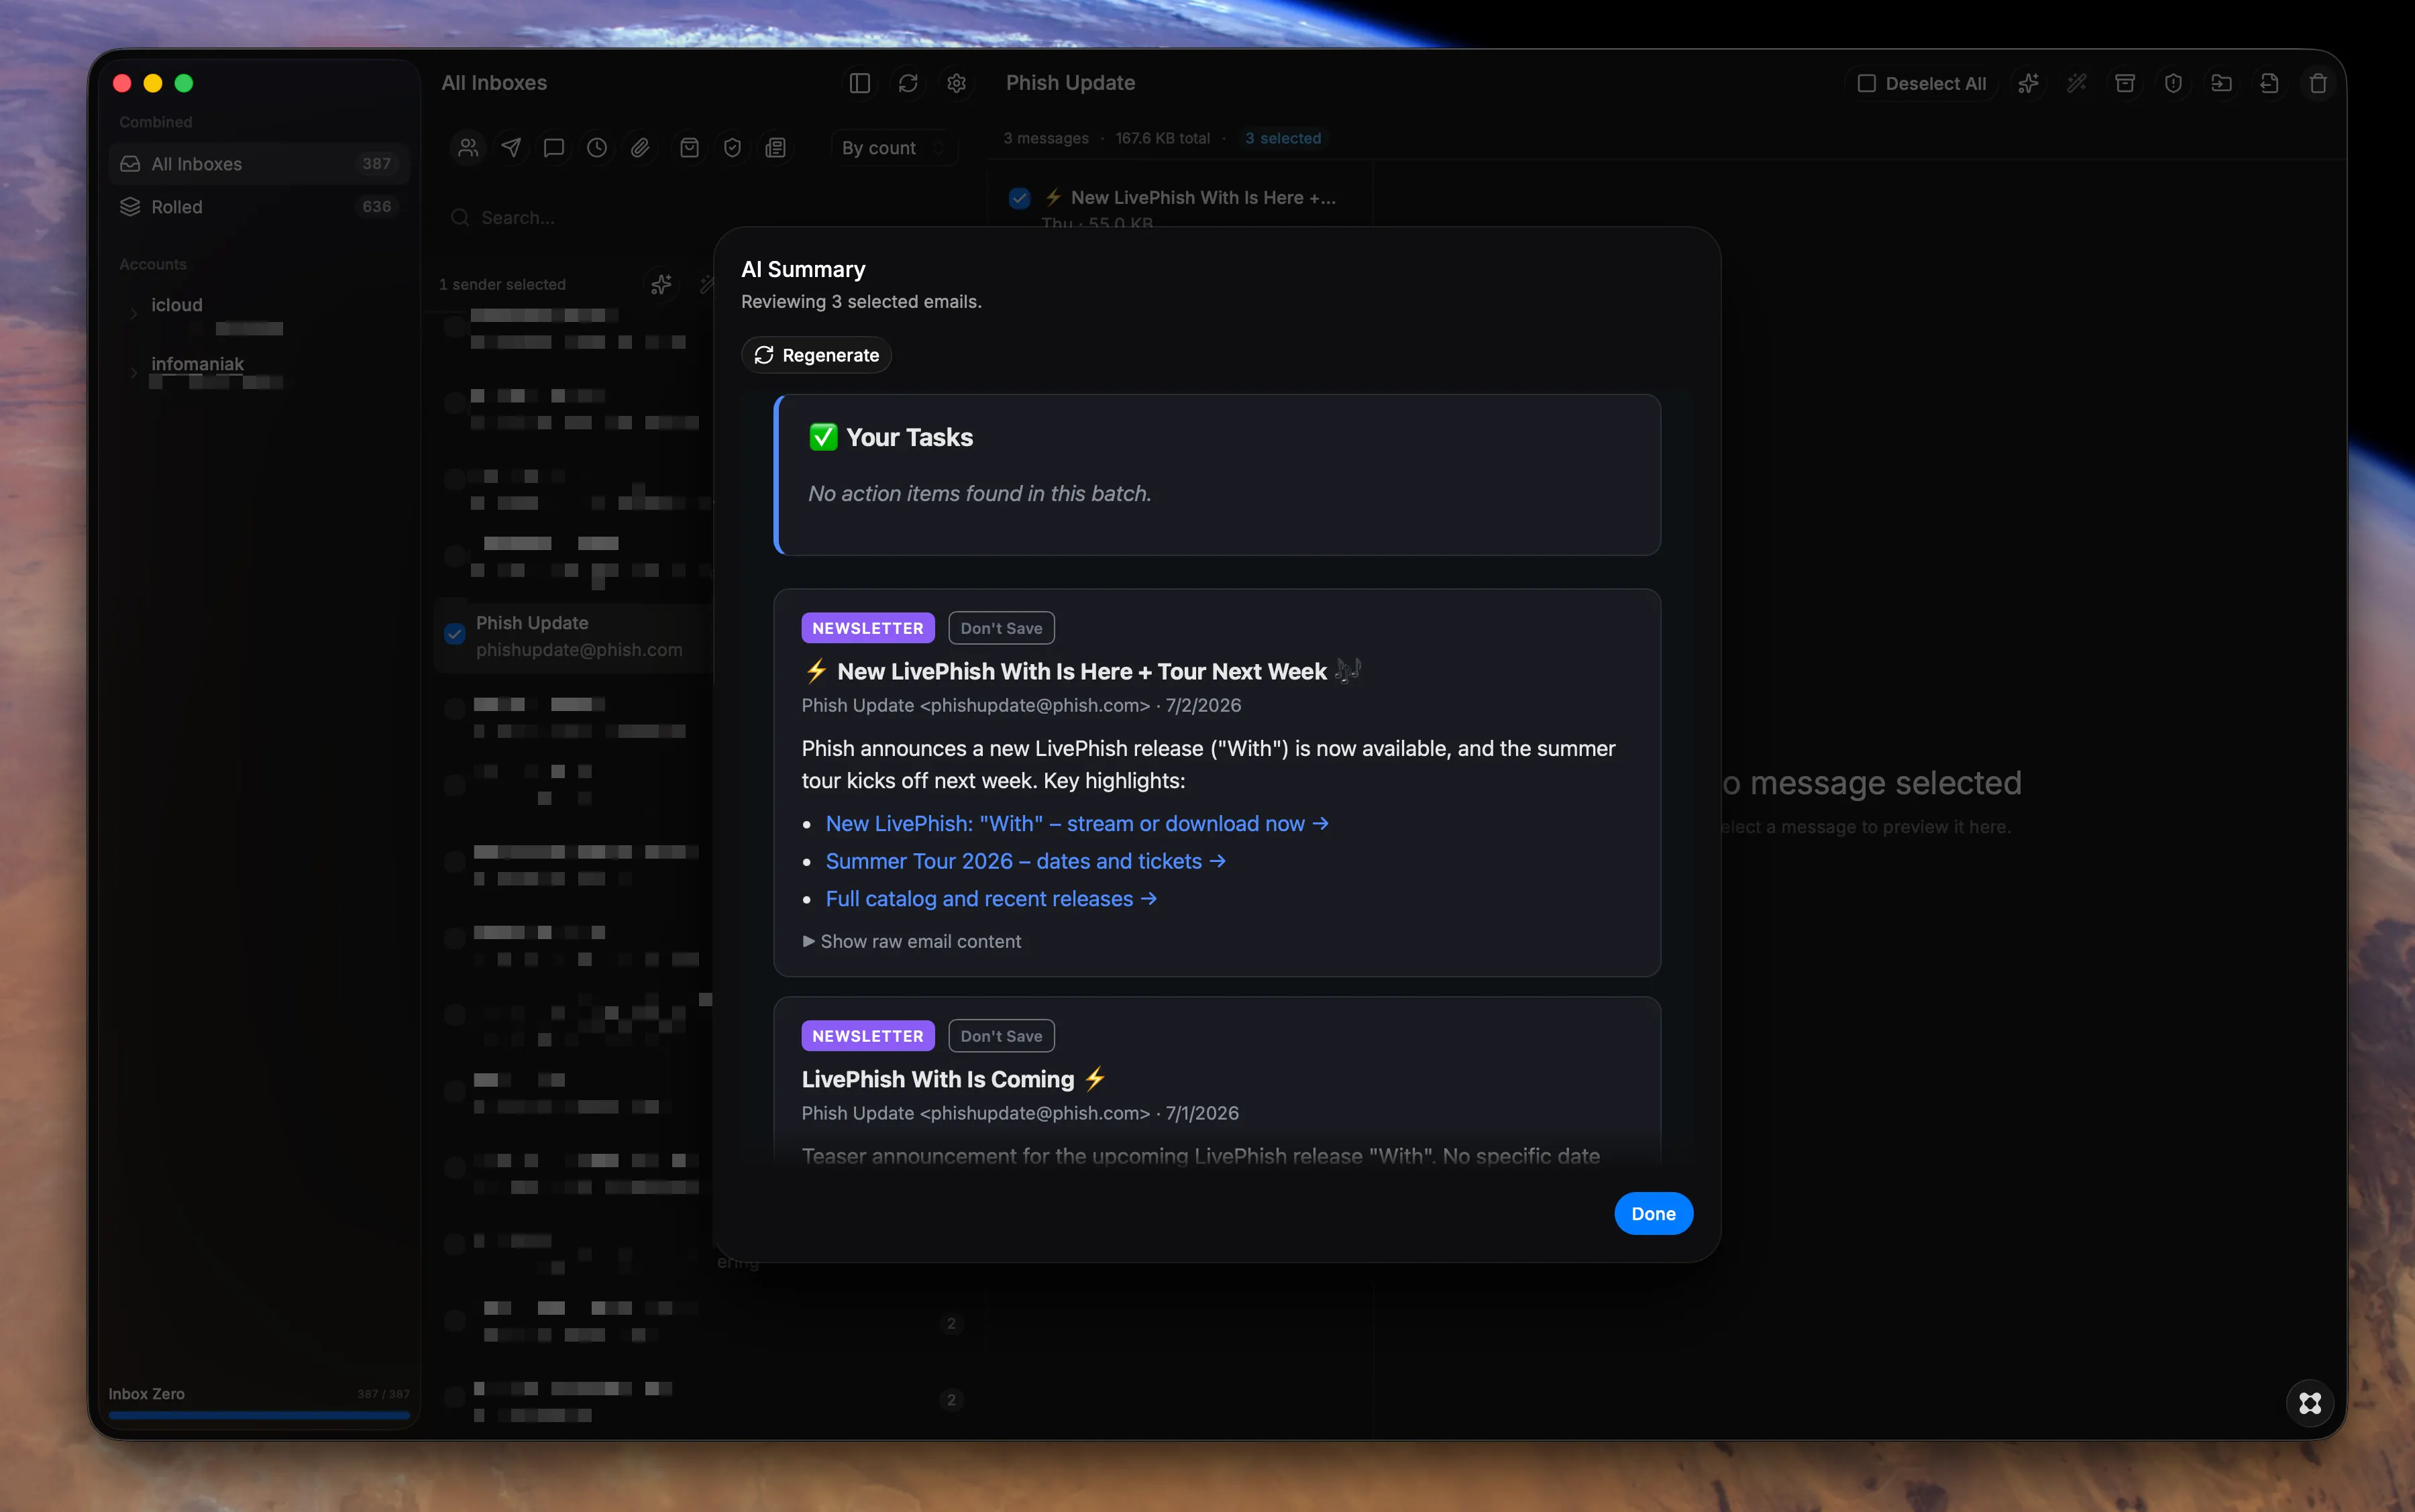Click the '636' Rolled count badge

click(x=376, y=207)
